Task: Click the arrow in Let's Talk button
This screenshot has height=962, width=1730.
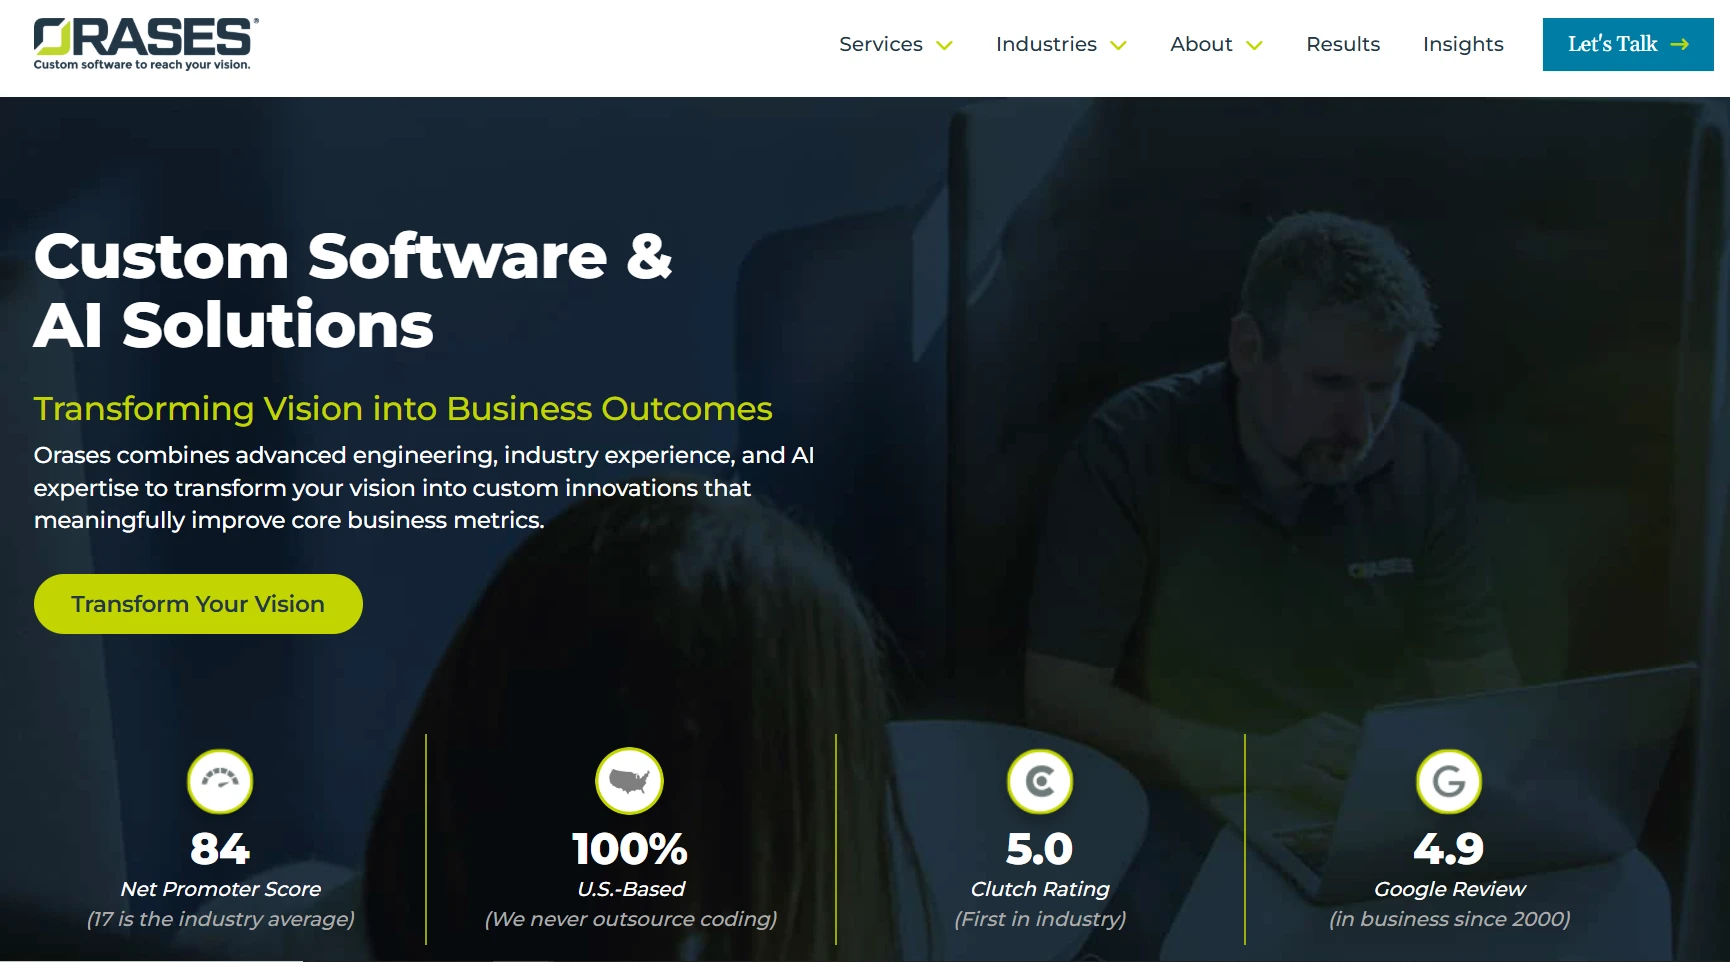Action: (1680, 44)
